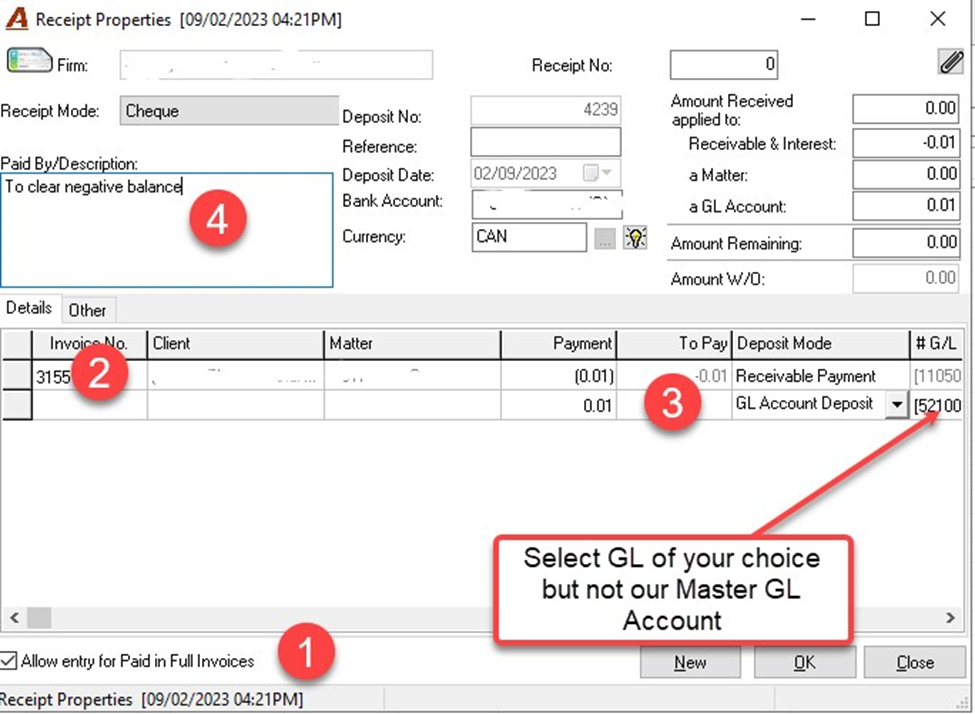Select the Receivable & Interest amount field
The height and width of the screenshot is (714, 975).
tap(905, 143)
